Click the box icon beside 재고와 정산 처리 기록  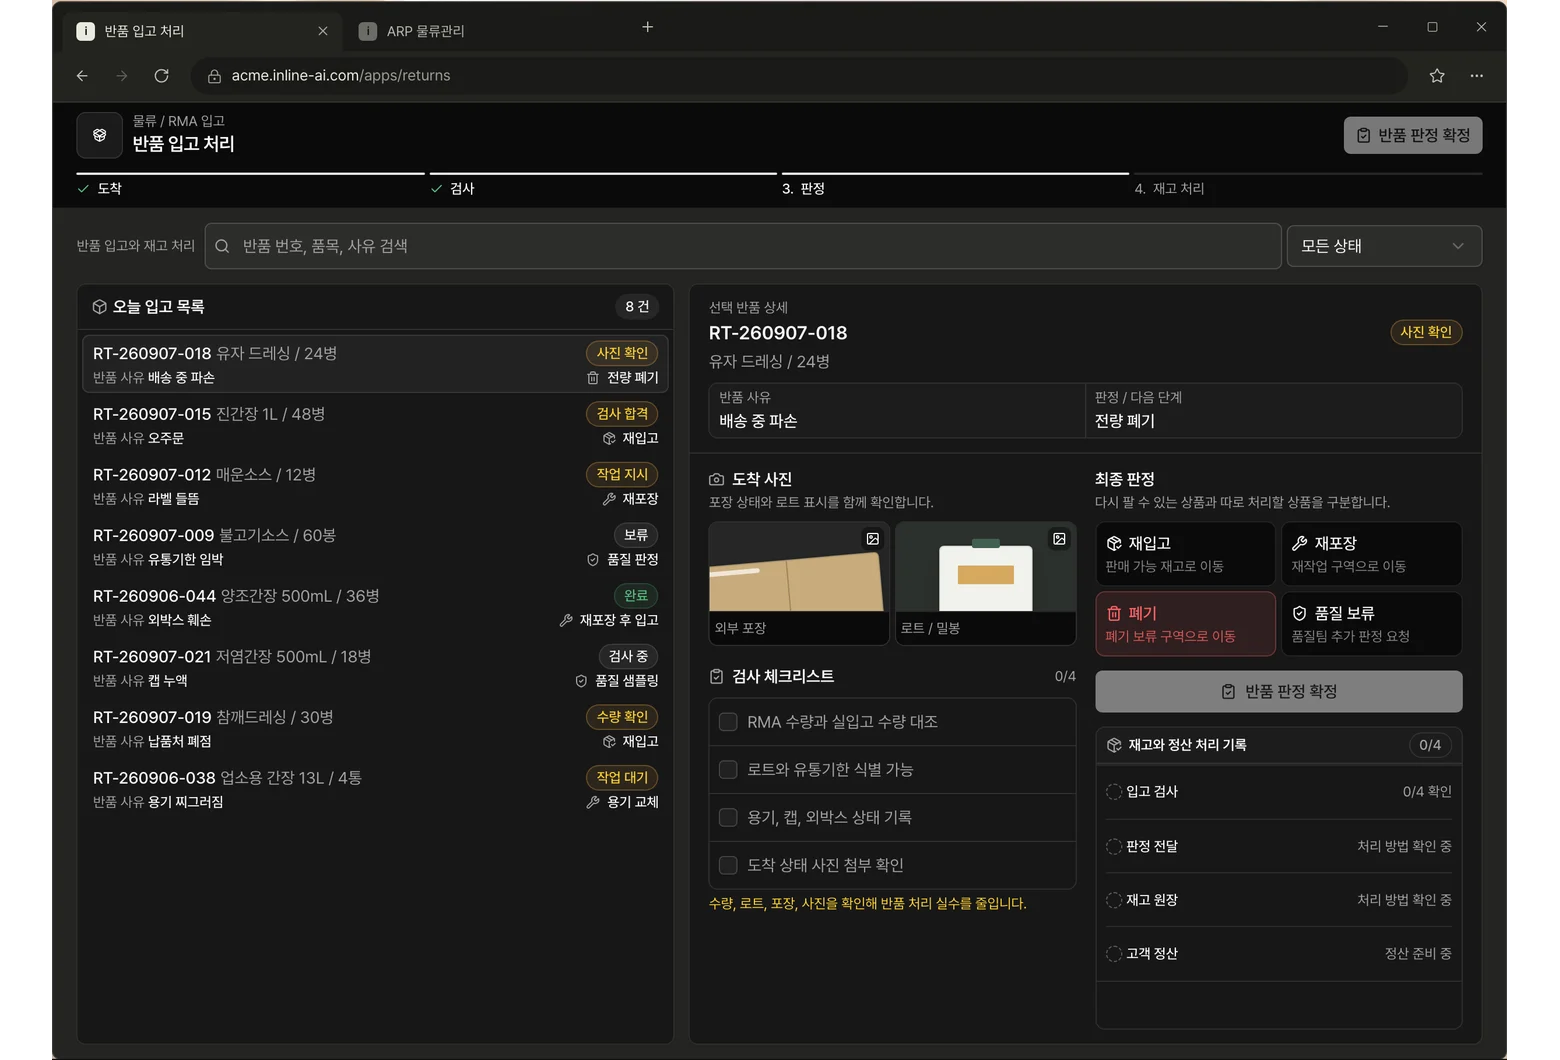(1114, 745)
